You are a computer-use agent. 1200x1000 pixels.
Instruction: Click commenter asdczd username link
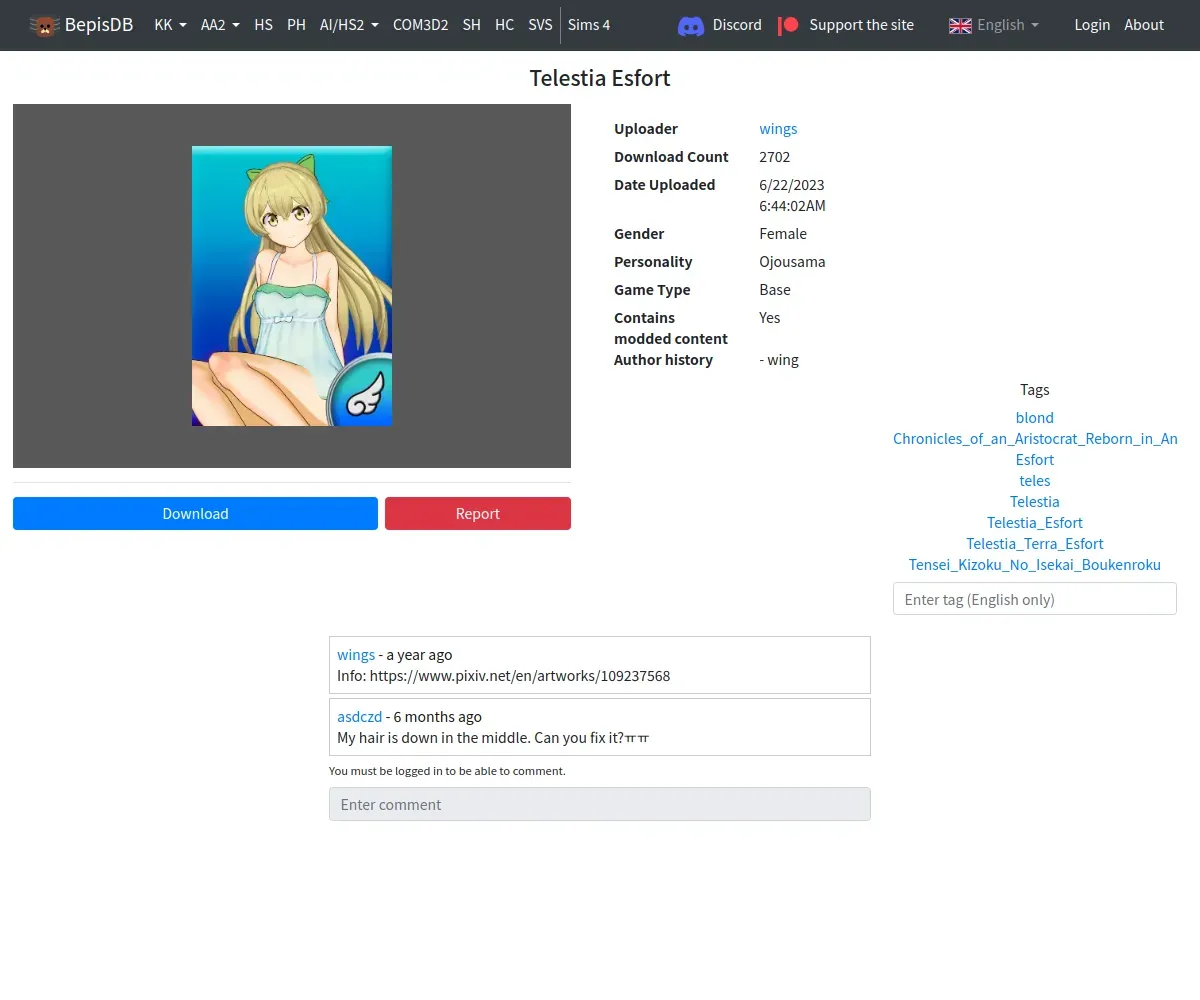click(359, 717)
